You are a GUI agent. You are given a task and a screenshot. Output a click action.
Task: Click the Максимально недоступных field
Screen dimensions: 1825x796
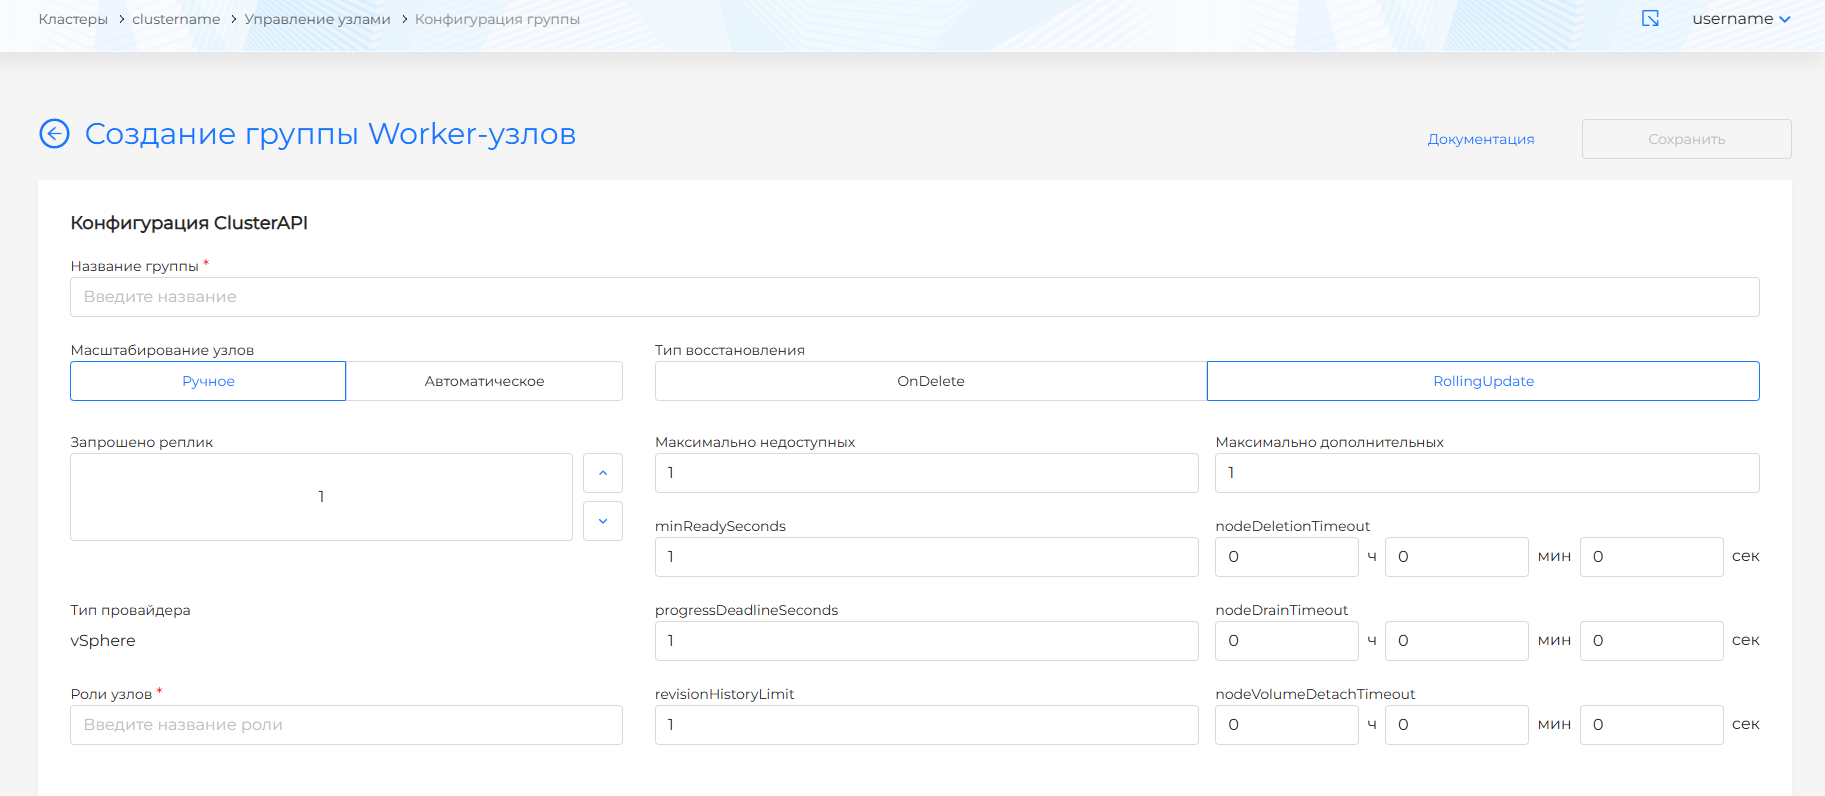pos(926,473)
